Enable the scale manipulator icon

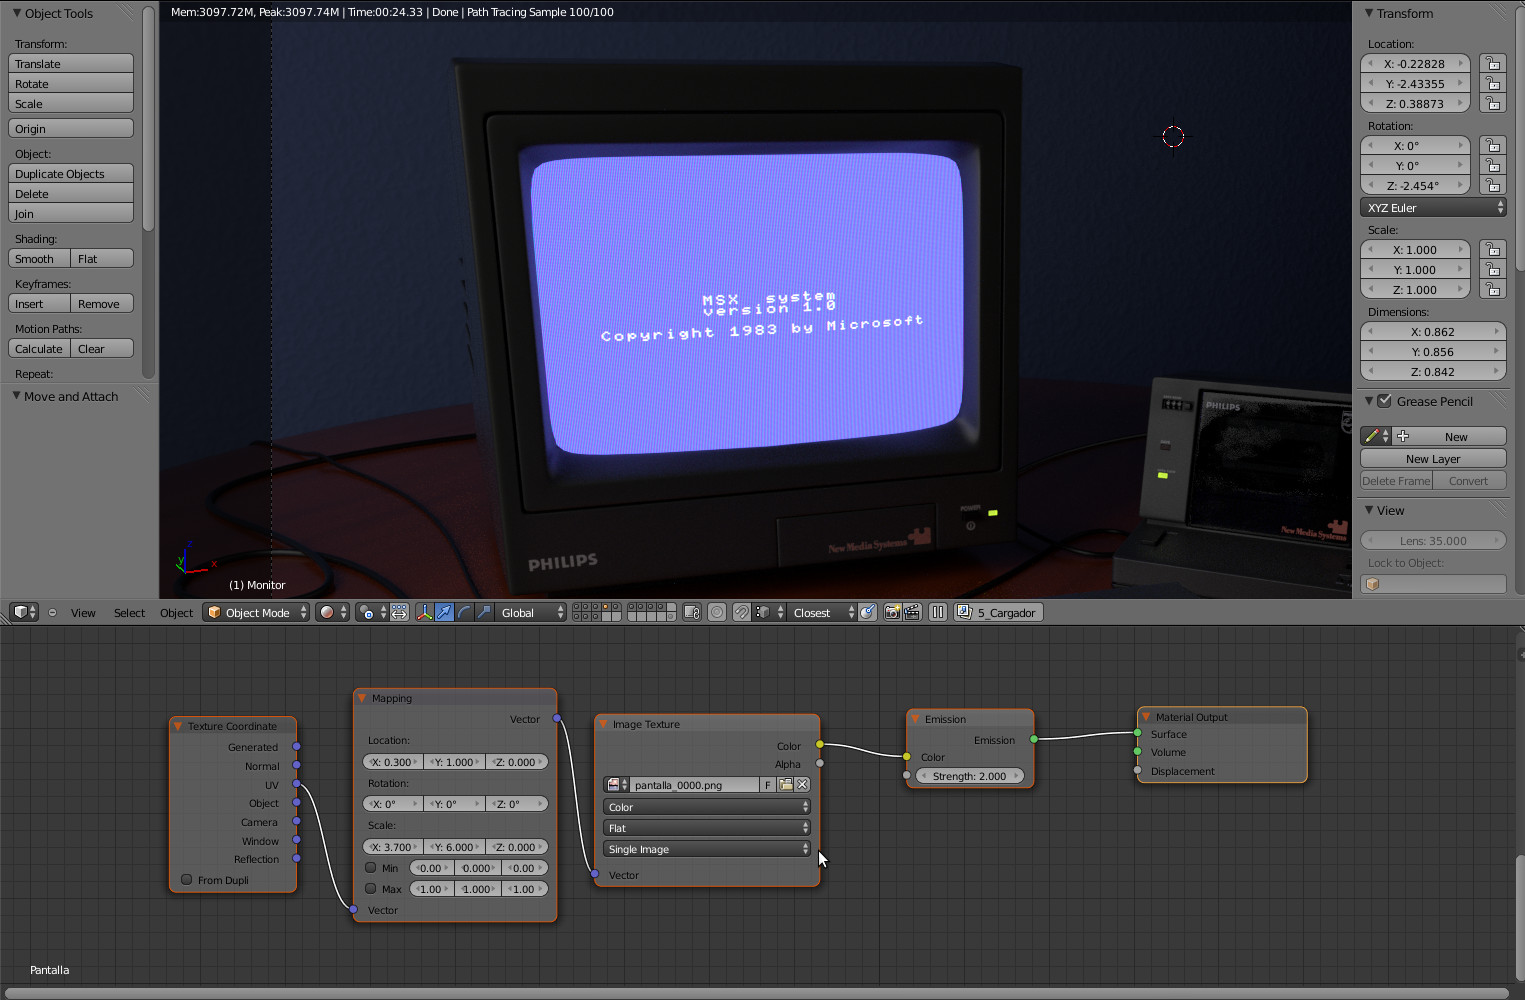coord(484,612)
